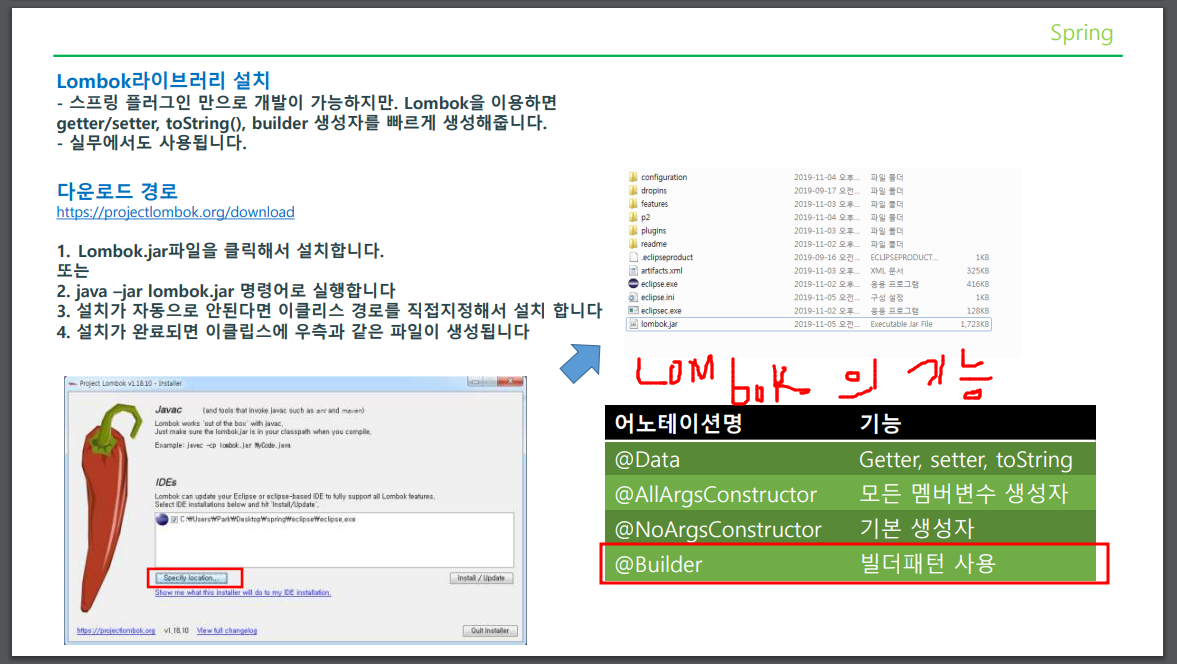Click the 128KB size of eclipsec.exe
Image resolution: width=1177 pixels, height=664 pixels.
[977, 311]
